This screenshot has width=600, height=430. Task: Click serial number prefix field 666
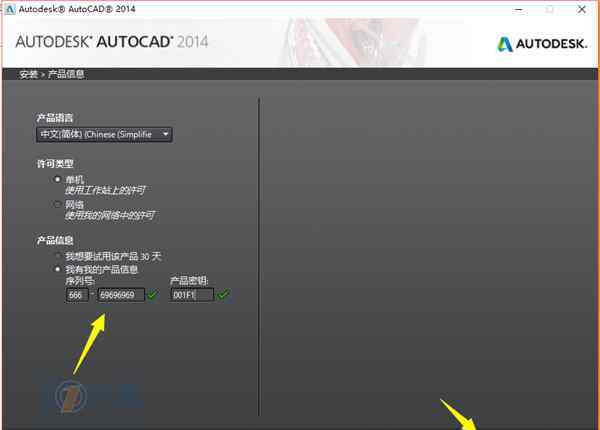77,295
